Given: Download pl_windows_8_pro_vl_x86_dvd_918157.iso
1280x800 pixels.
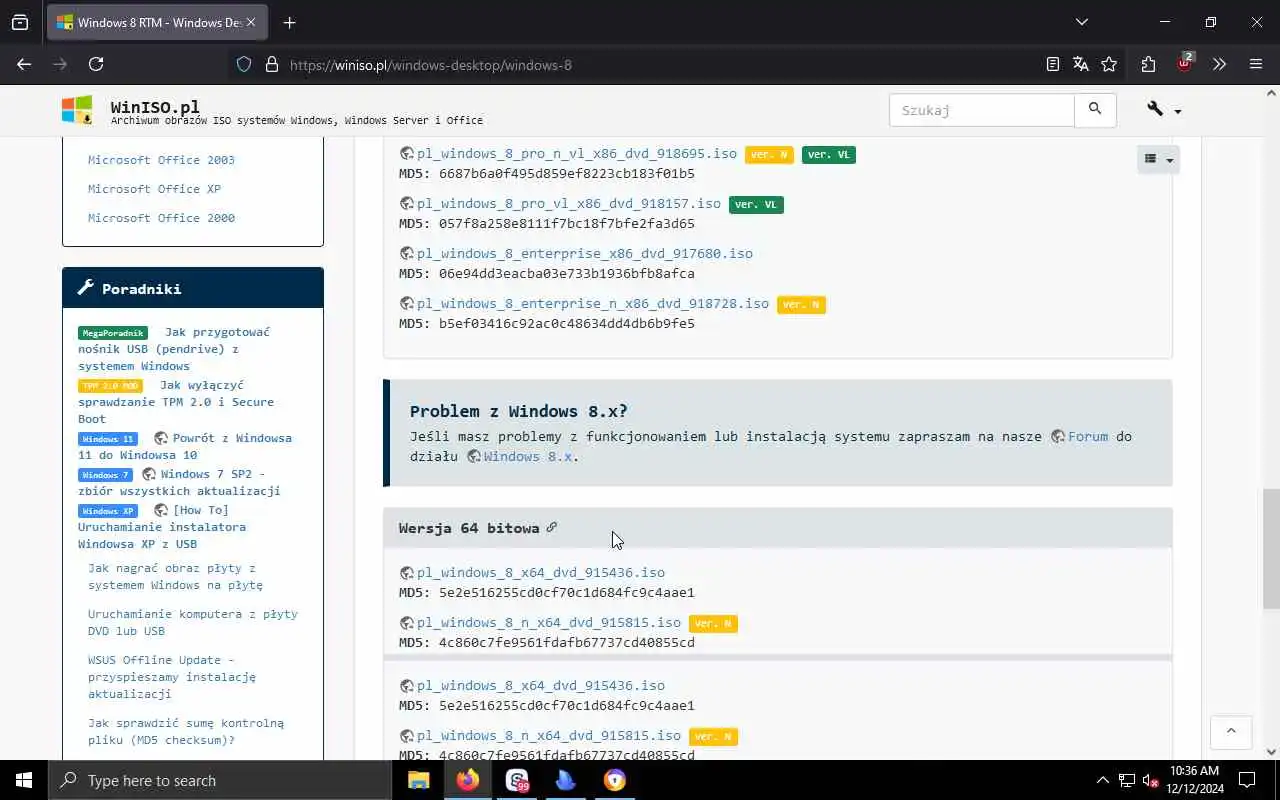Looking at the screenshot, I should pyautogui.click(x=569, y=204).
